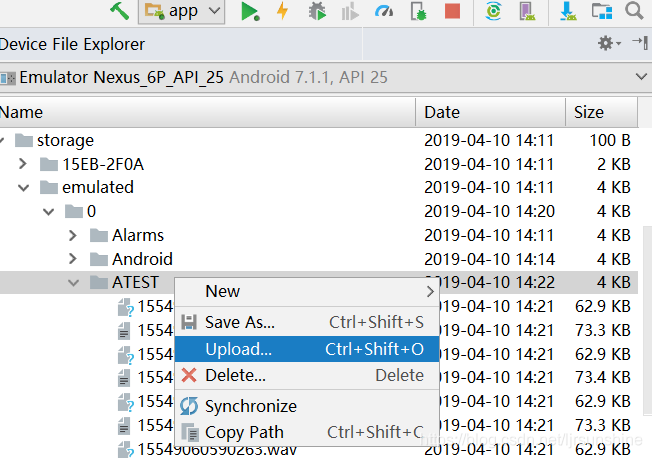This screenshot has width=652, height=458.
Task: Open the AVD Manager icon
Action: pos(528,11)
